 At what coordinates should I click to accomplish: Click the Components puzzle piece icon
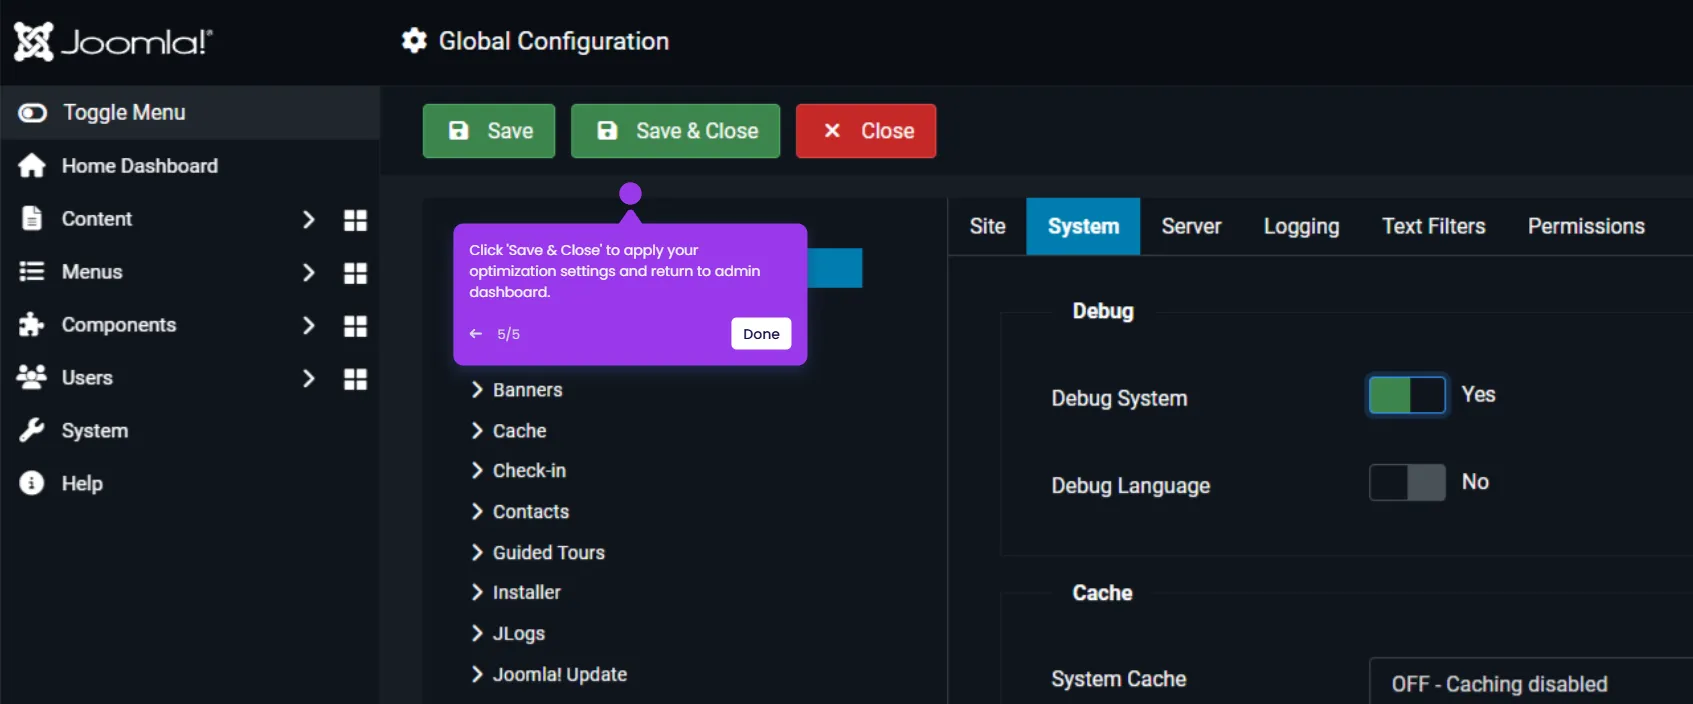point(32,325)
